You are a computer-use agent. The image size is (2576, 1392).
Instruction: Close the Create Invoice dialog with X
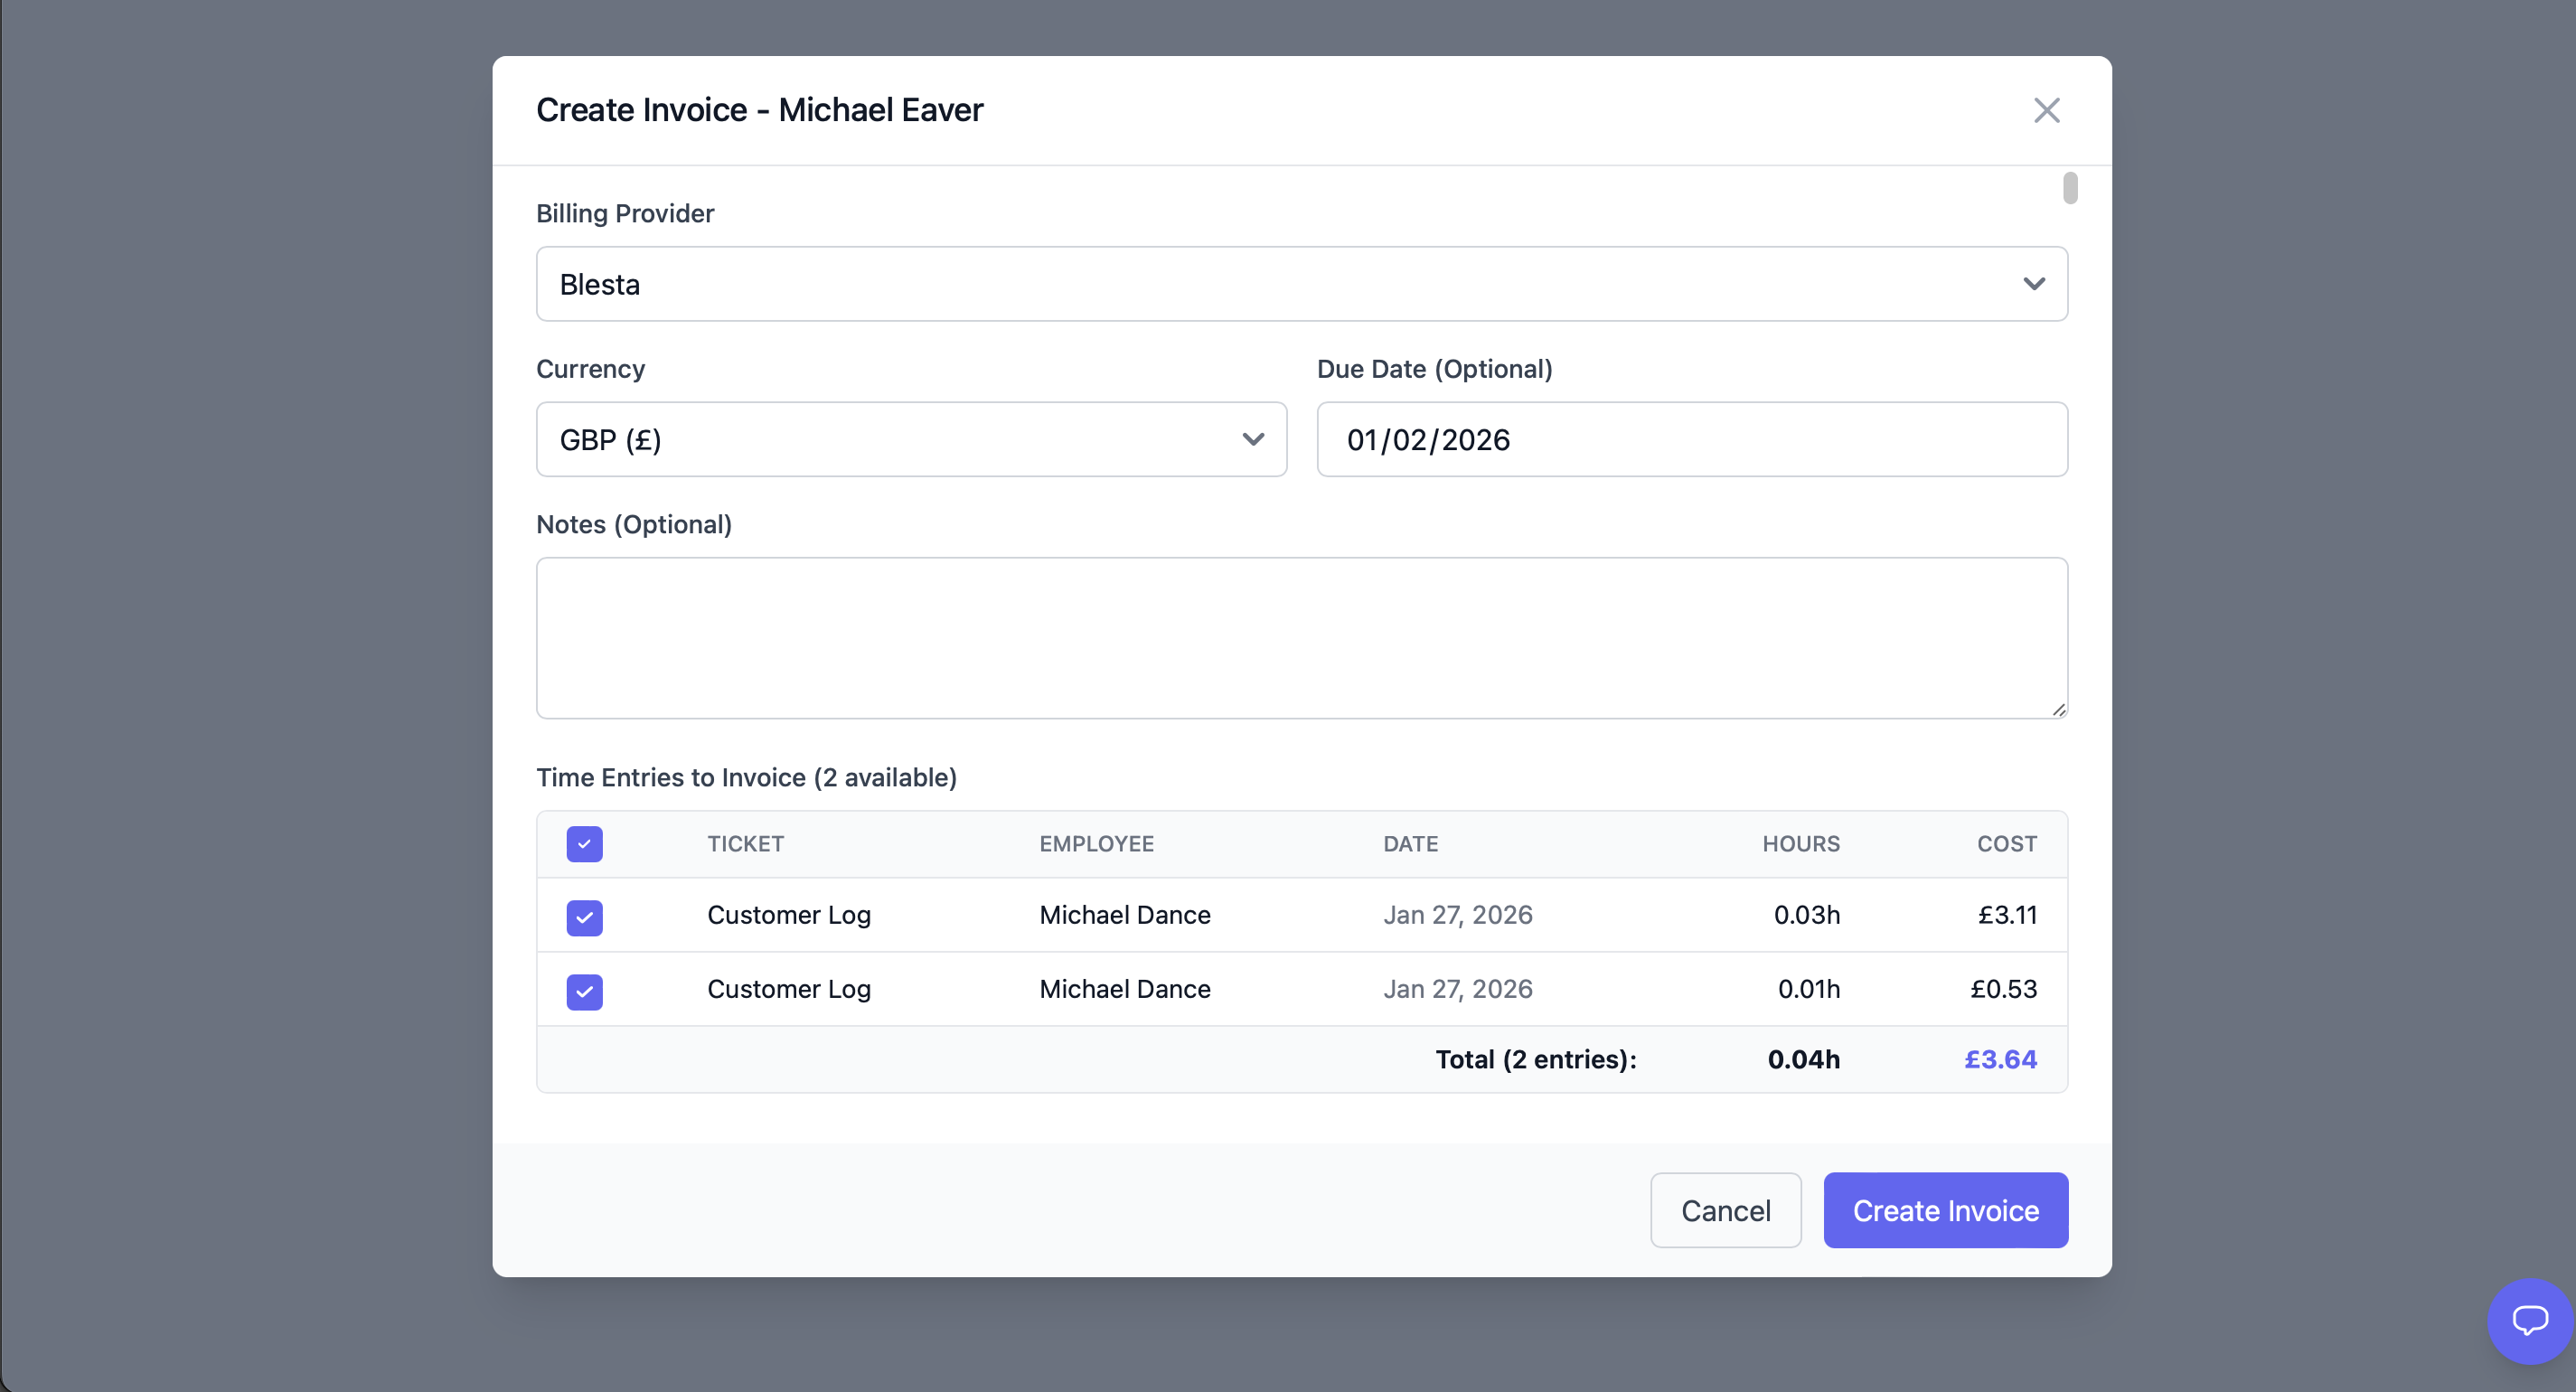pos(2046,110)
